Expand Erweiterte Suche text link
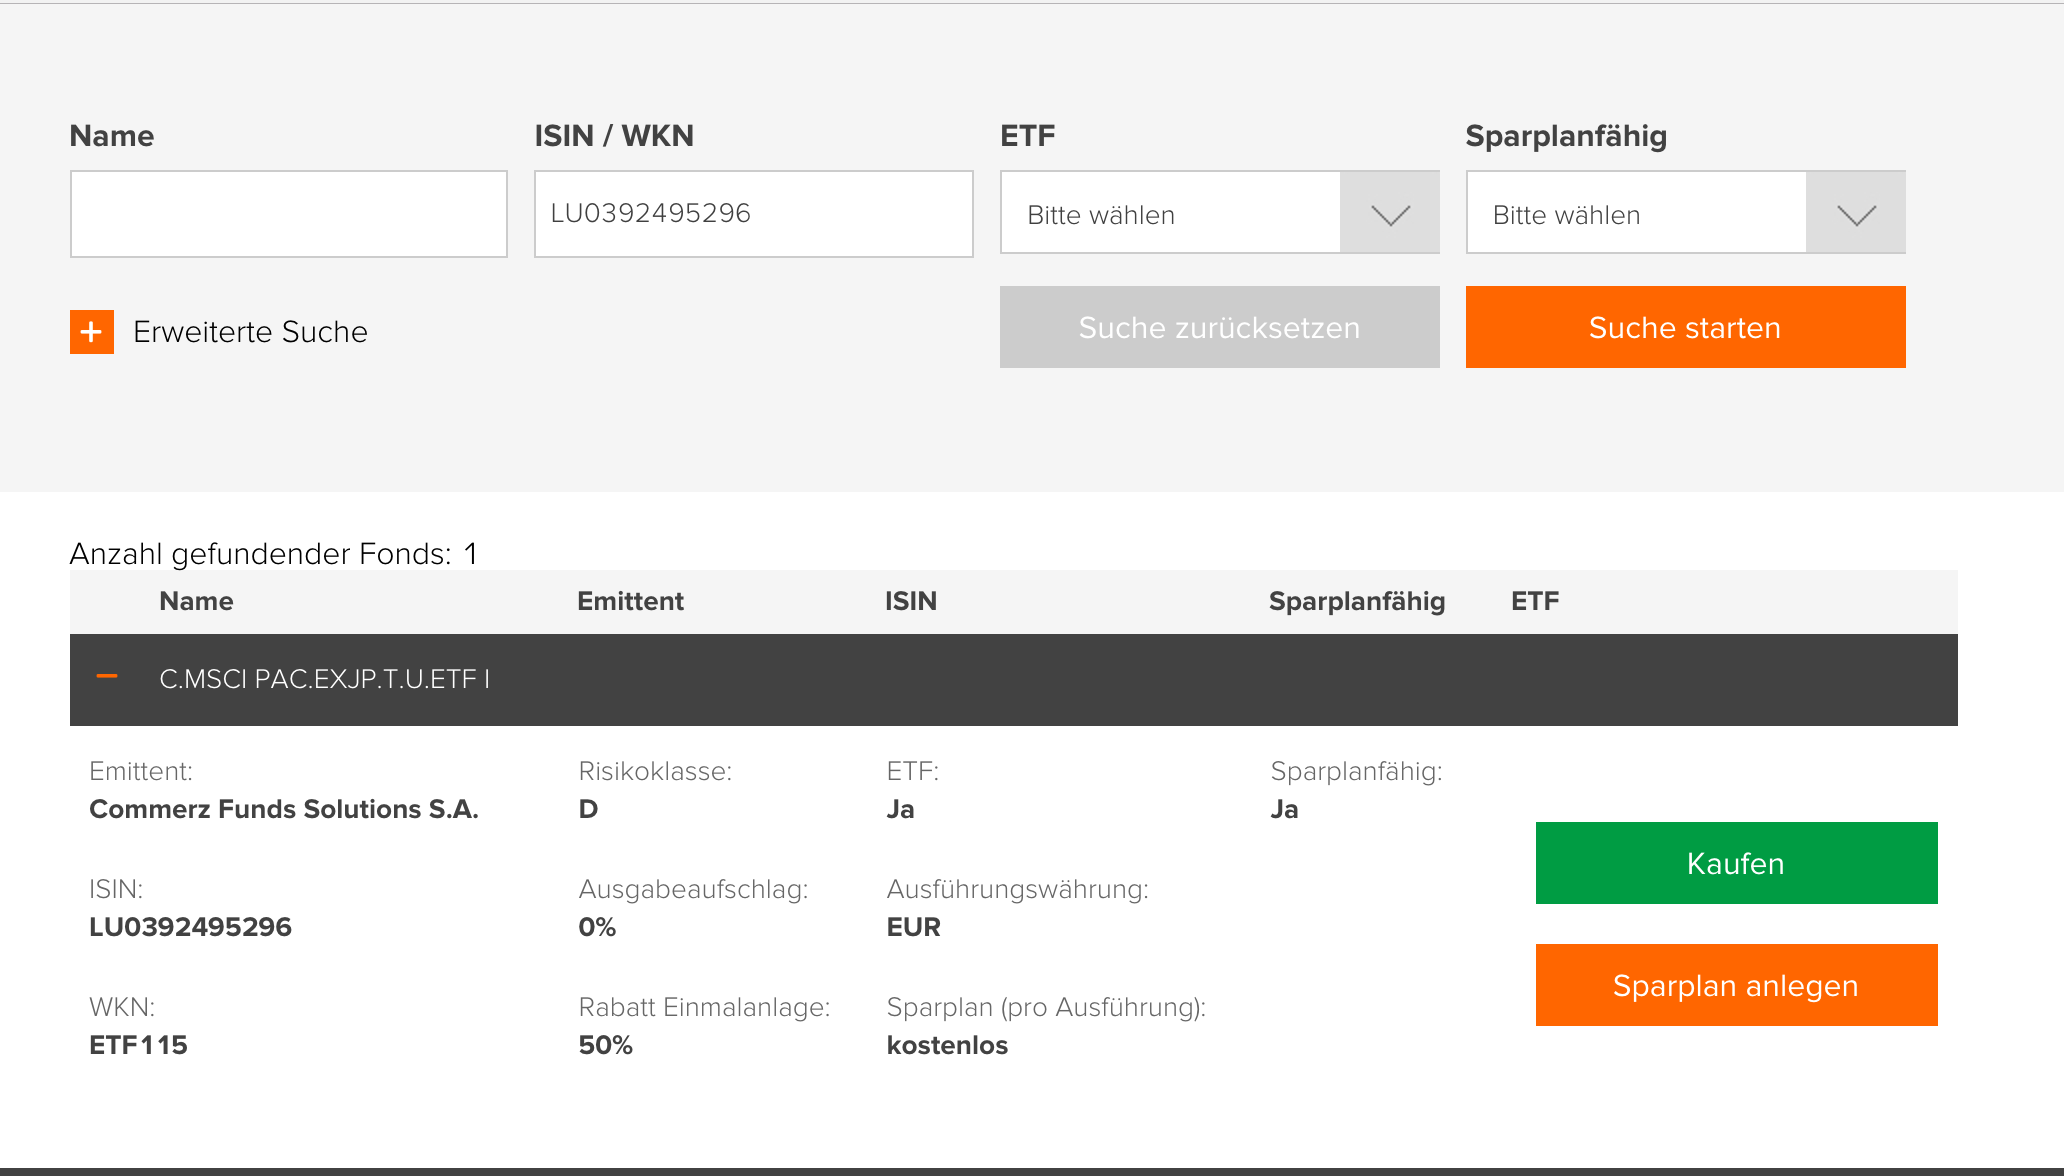This screenshot has width=2064, height=1176. point(250,332)
